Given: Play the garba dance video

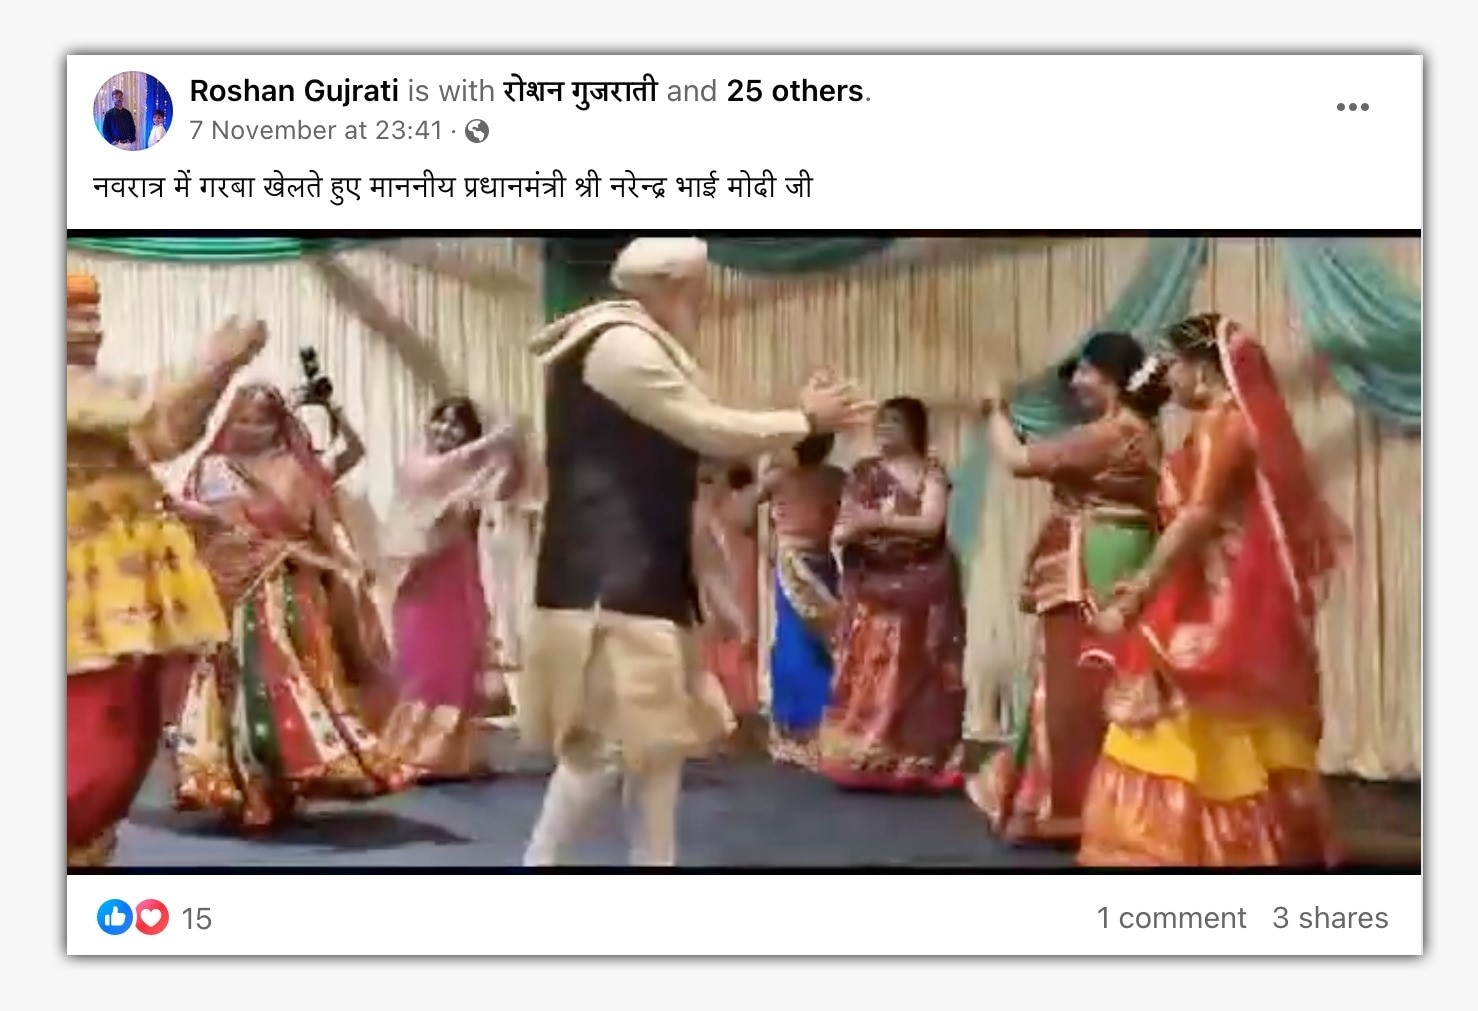Looking at the screenshot, I should (x=744, y=552).
